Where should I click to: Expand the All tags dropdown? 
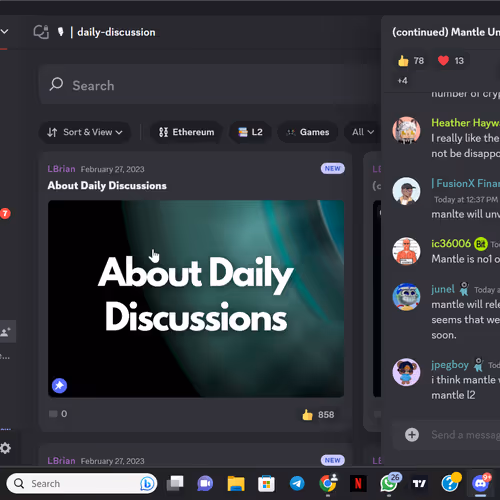[x=363, y=132]
